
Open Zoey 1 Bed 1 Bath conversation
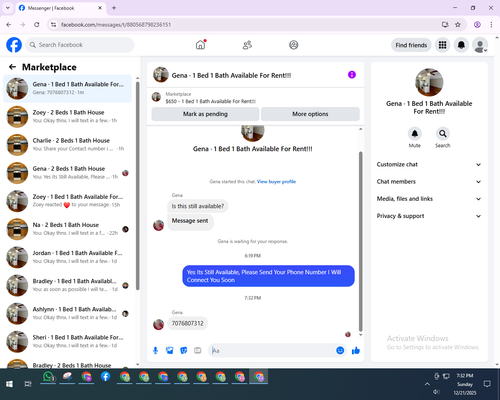click(x=67, y=201)
